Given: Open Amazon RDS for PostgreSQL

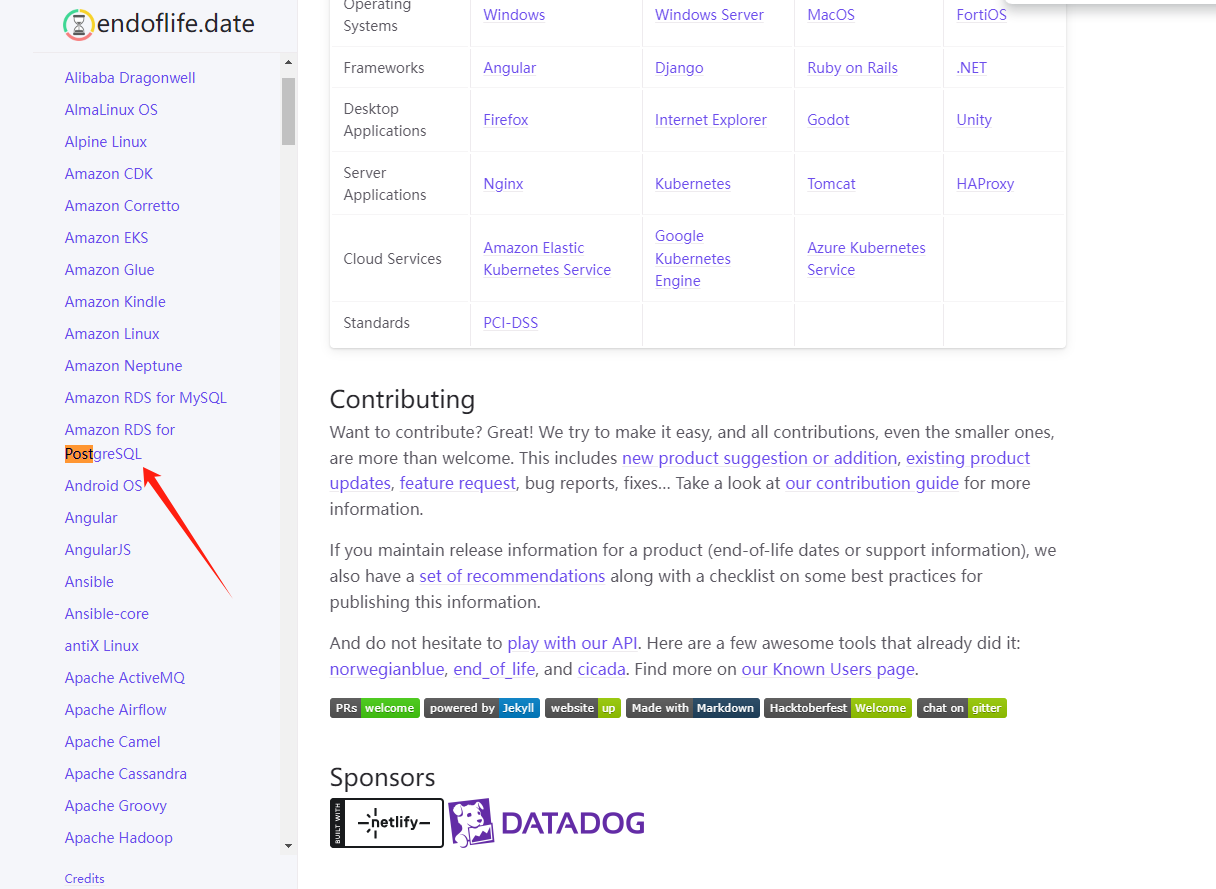Looking at the screenshot, I should tap(120, 442).
